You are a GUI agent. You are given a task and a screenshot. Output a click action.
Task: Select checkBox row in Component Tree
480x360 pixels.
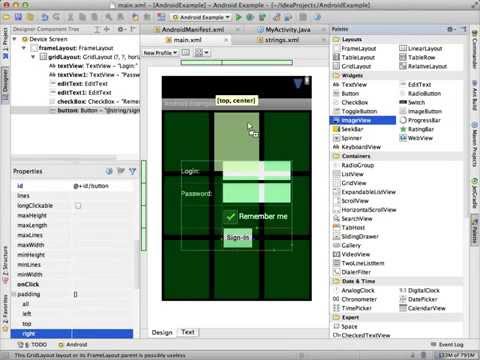click(75, 101)
